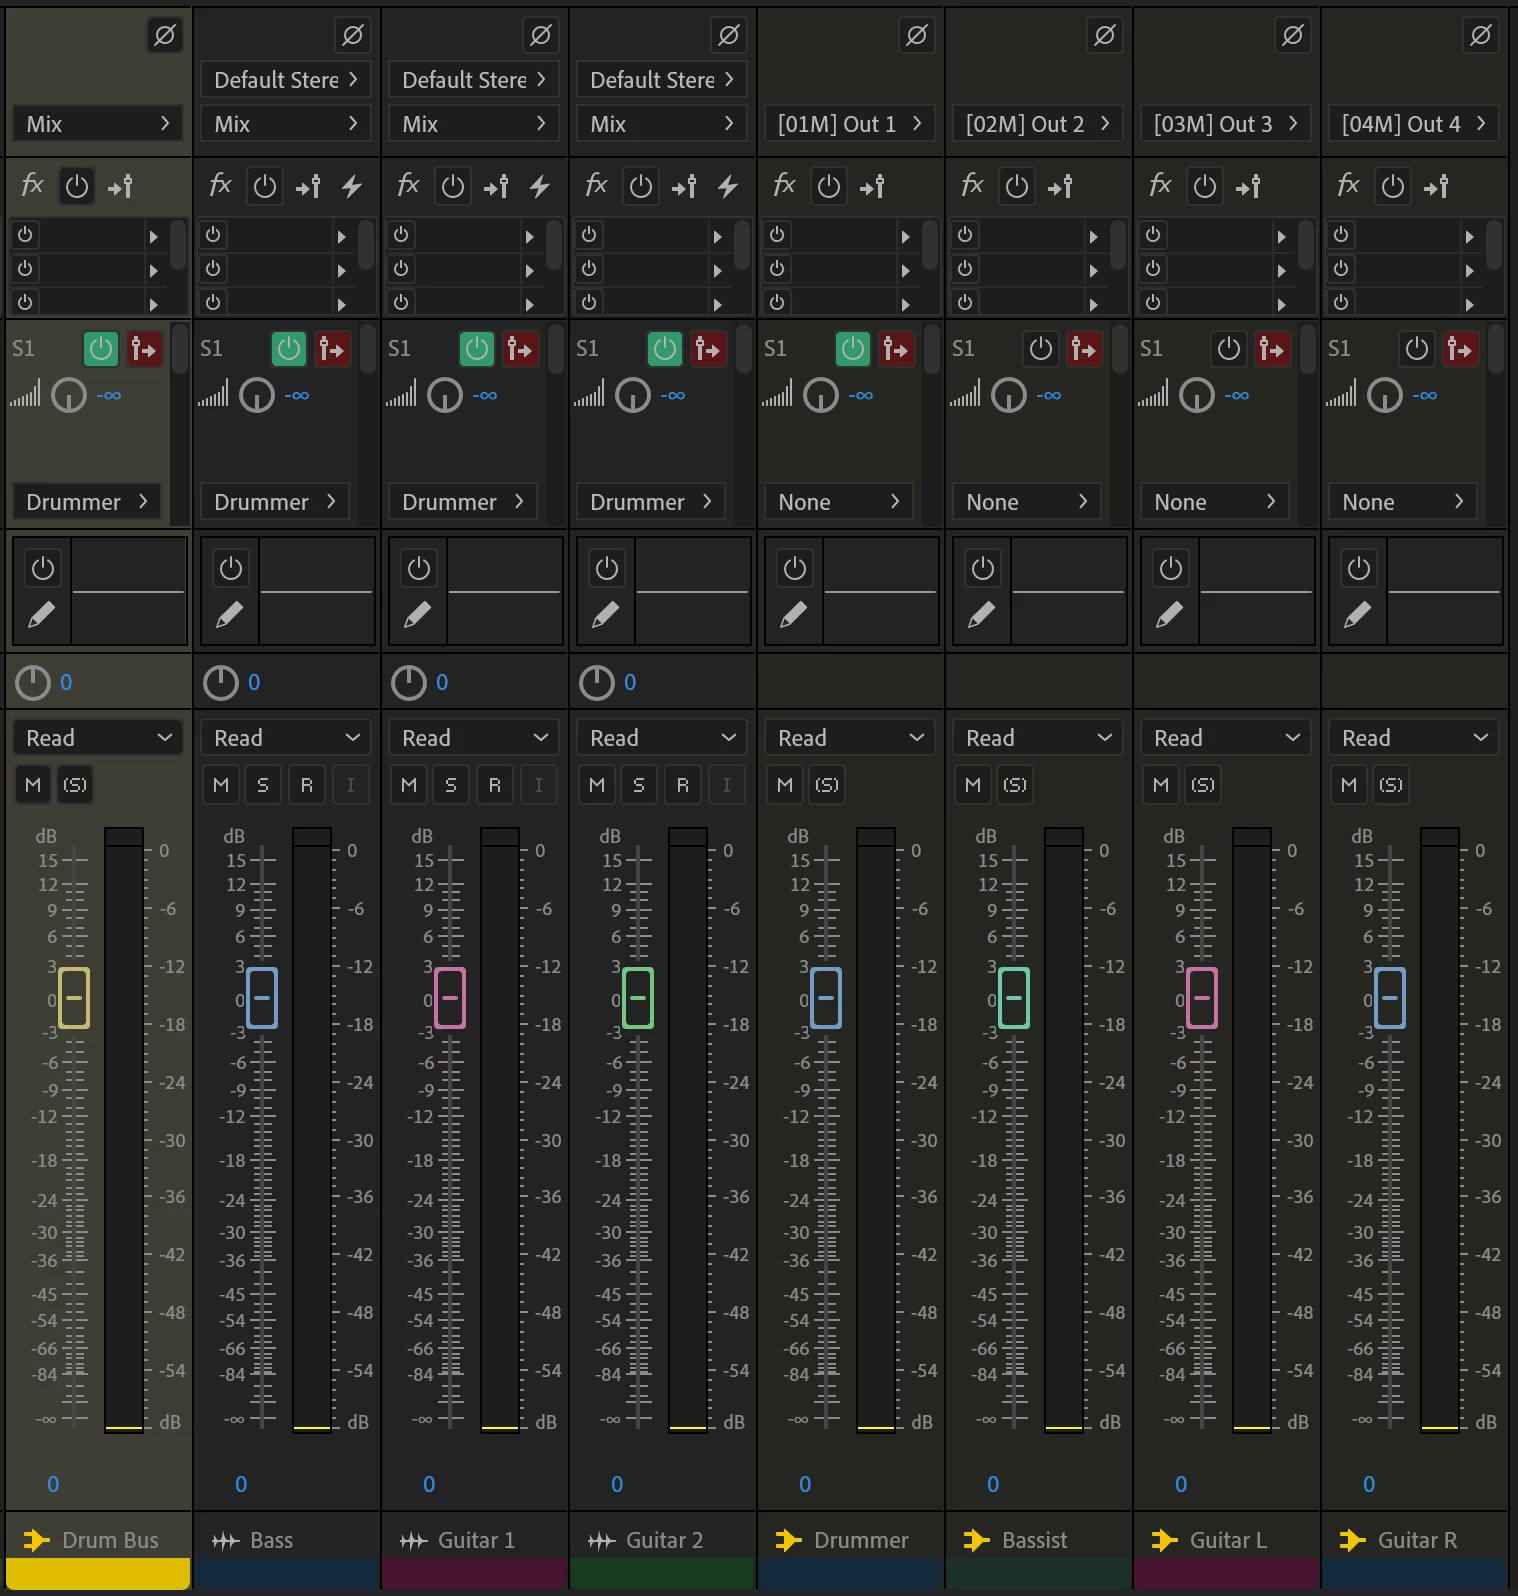
Task: Enable send S1 power on Guitar L
Action: pos(1229,349)
